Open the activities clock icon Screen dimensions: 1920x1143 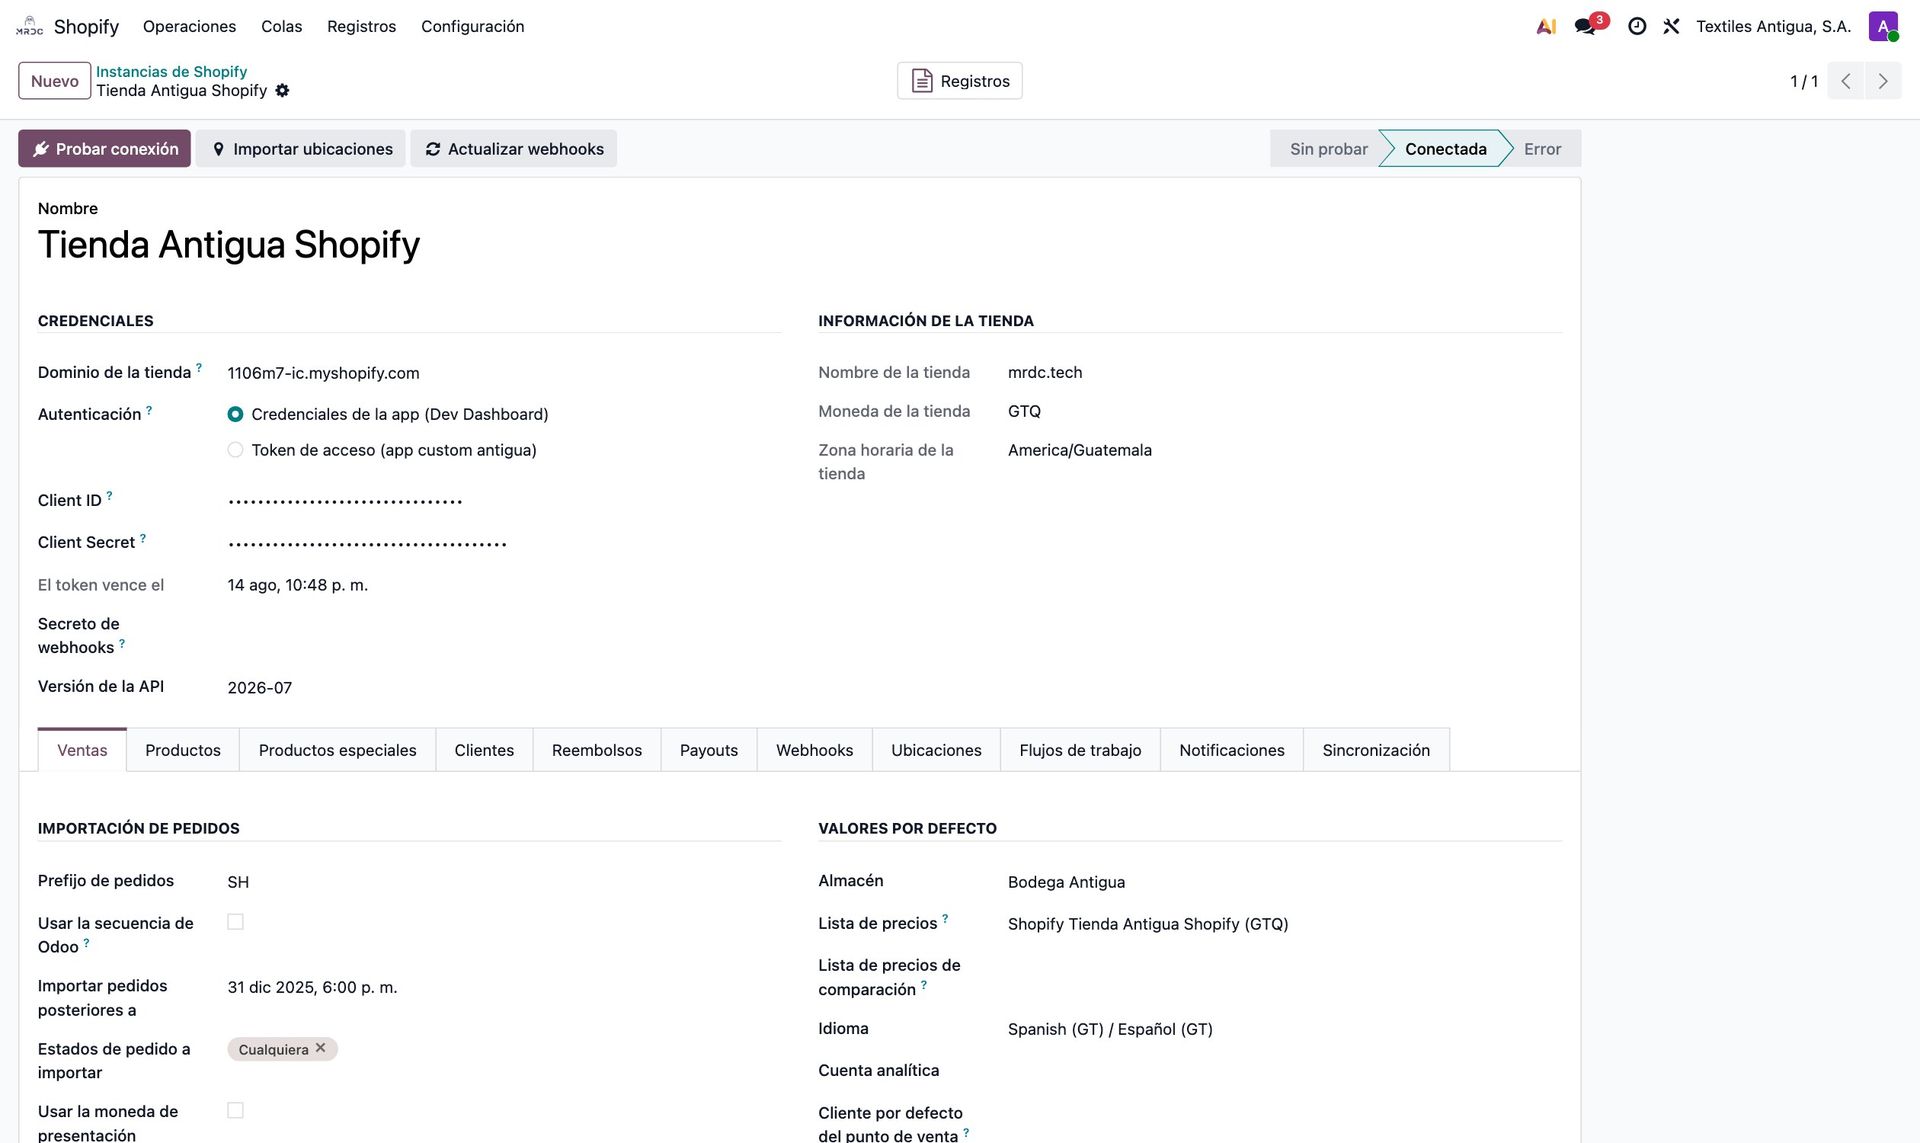tap(1637, 27)
